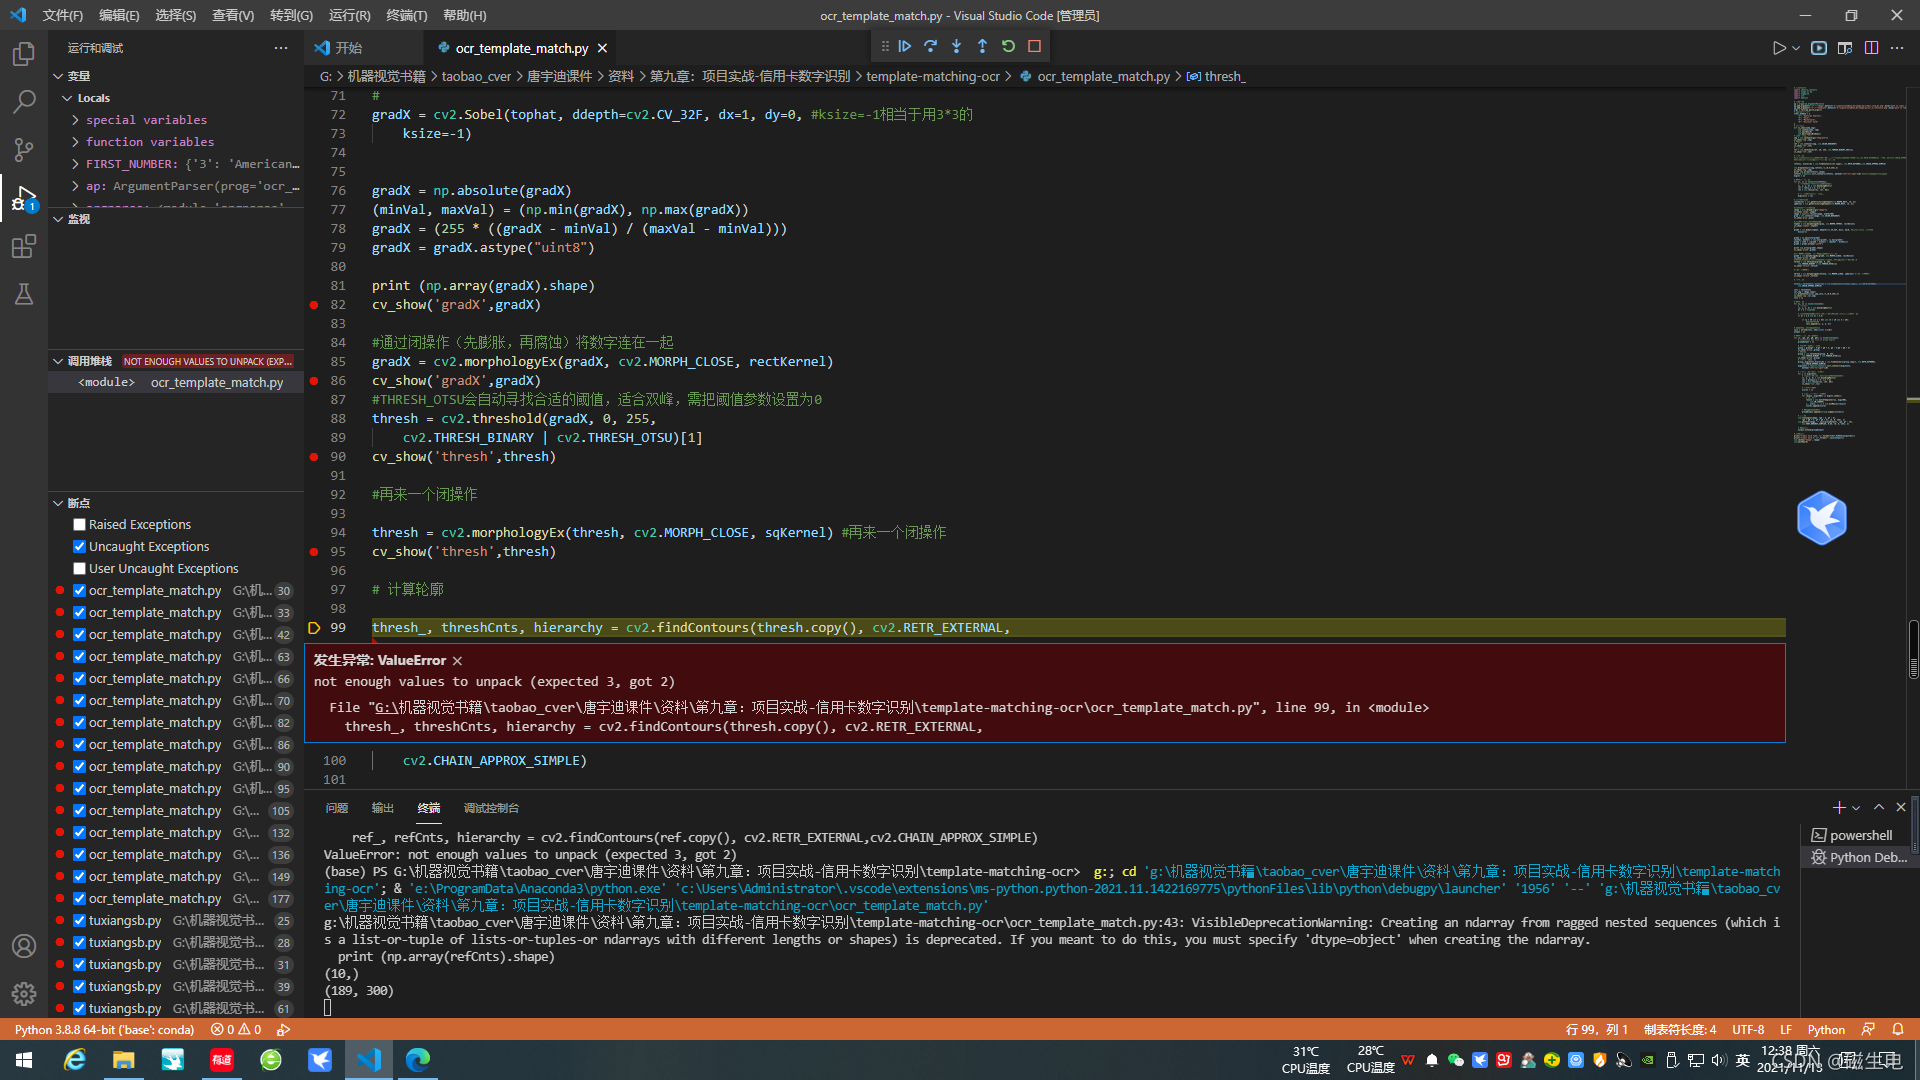Open the Explorer view in activity bar
Image resolution: width=1920 pixels, height=1080 pixels.
click(24, 54)
